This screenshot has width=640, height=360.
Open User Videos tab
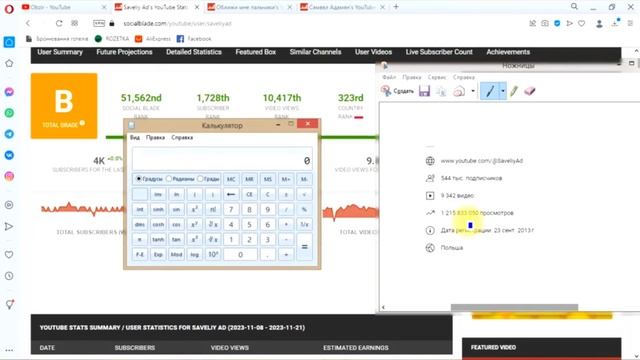[373, 52]
